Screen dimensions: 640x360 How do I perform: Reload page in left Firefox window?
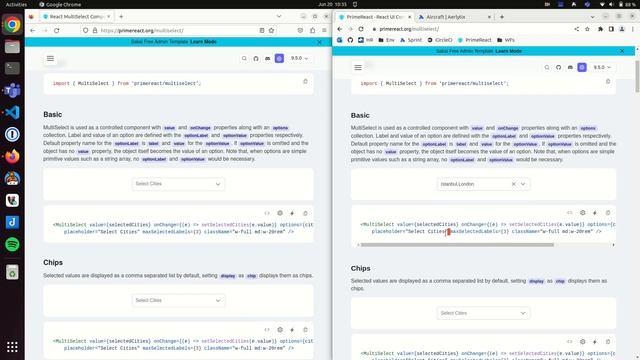(x=57, y=31)
